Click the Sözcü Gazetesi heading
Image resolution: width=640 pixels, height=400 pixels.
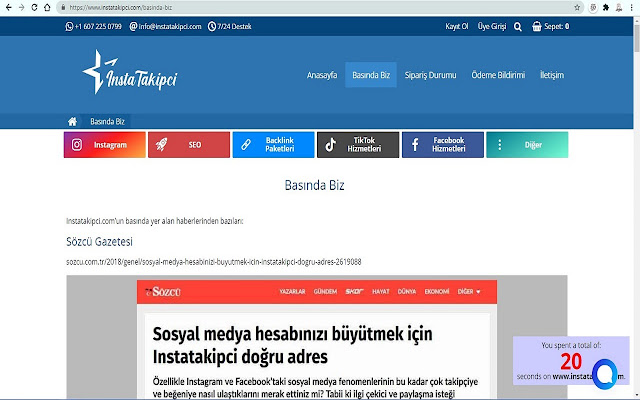pyautogui.click(x=100, y=242)
